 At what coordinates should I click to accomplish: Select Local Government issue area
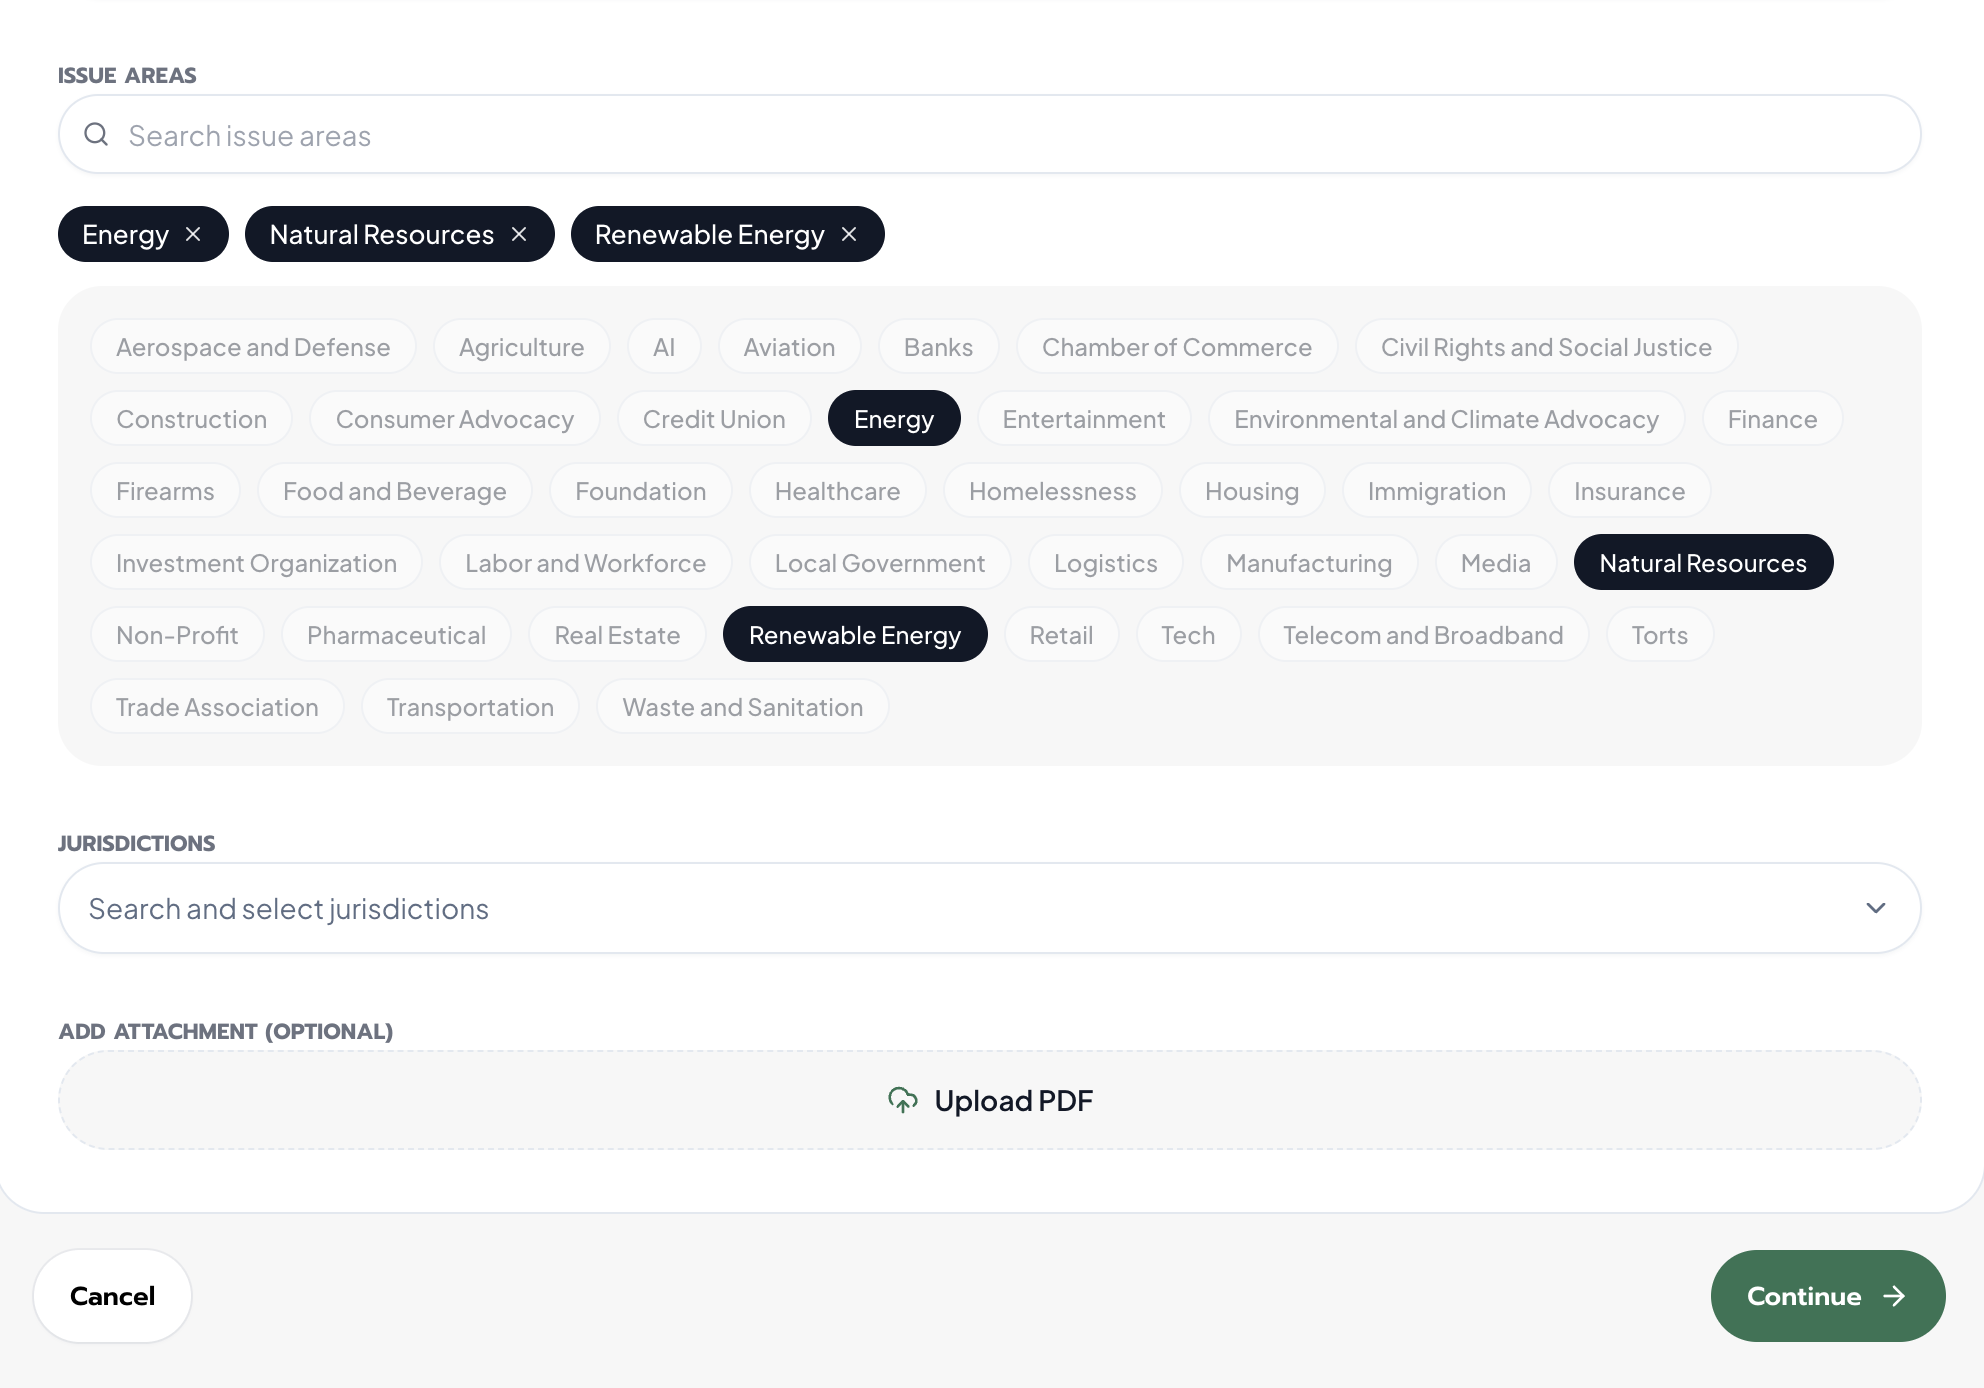click(x=880, y=562)
